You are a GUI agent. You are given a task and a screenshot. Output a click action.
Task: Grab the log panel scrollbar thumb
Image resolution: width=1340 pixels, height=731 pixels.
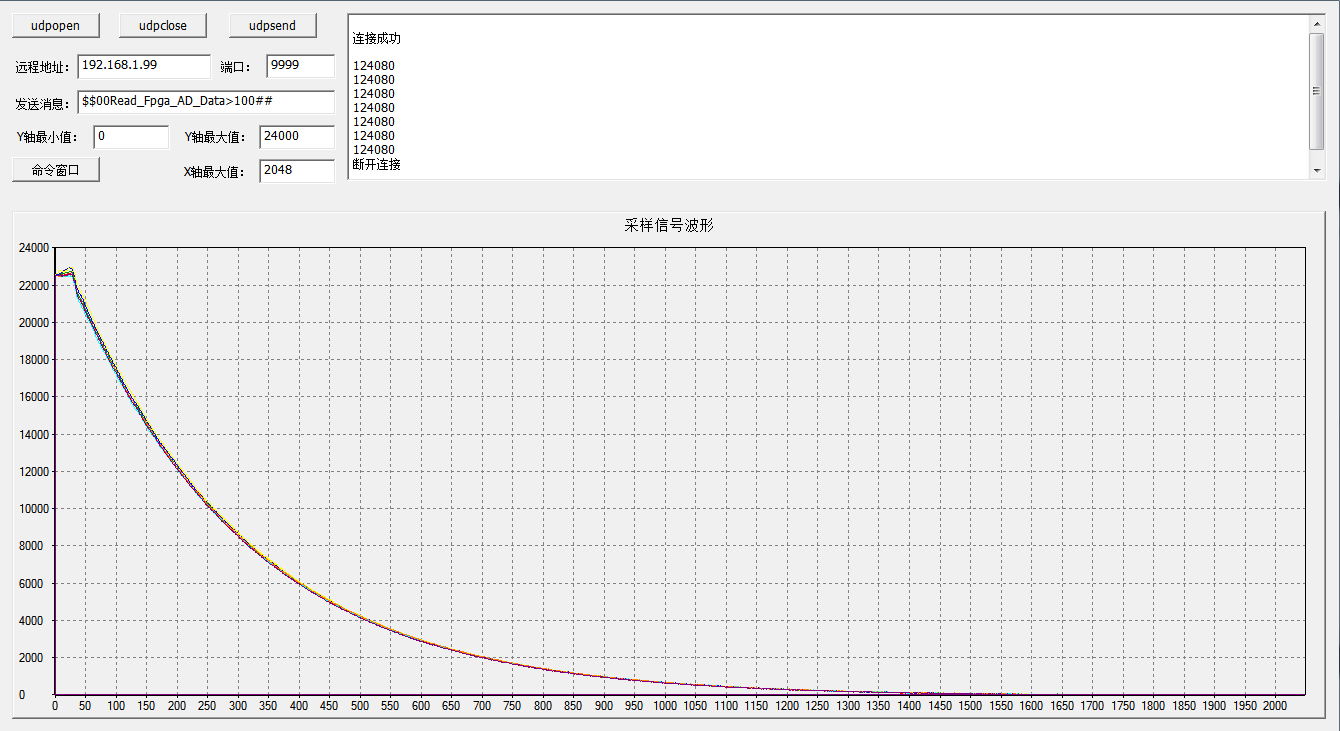click(1316, 90)
